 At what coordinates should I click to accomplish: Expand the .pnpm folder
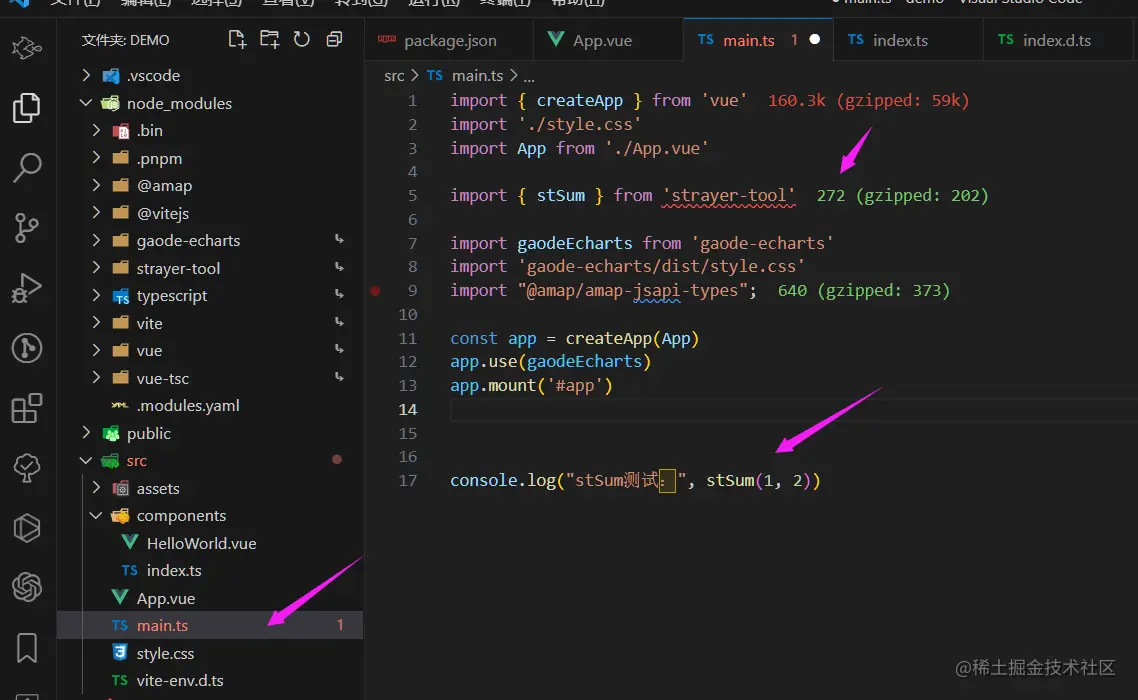pos(97,158)
